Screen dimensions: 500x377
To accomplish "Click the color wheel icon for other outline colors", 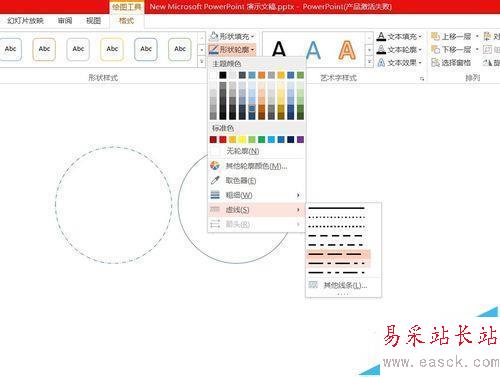I will (215, 166).
